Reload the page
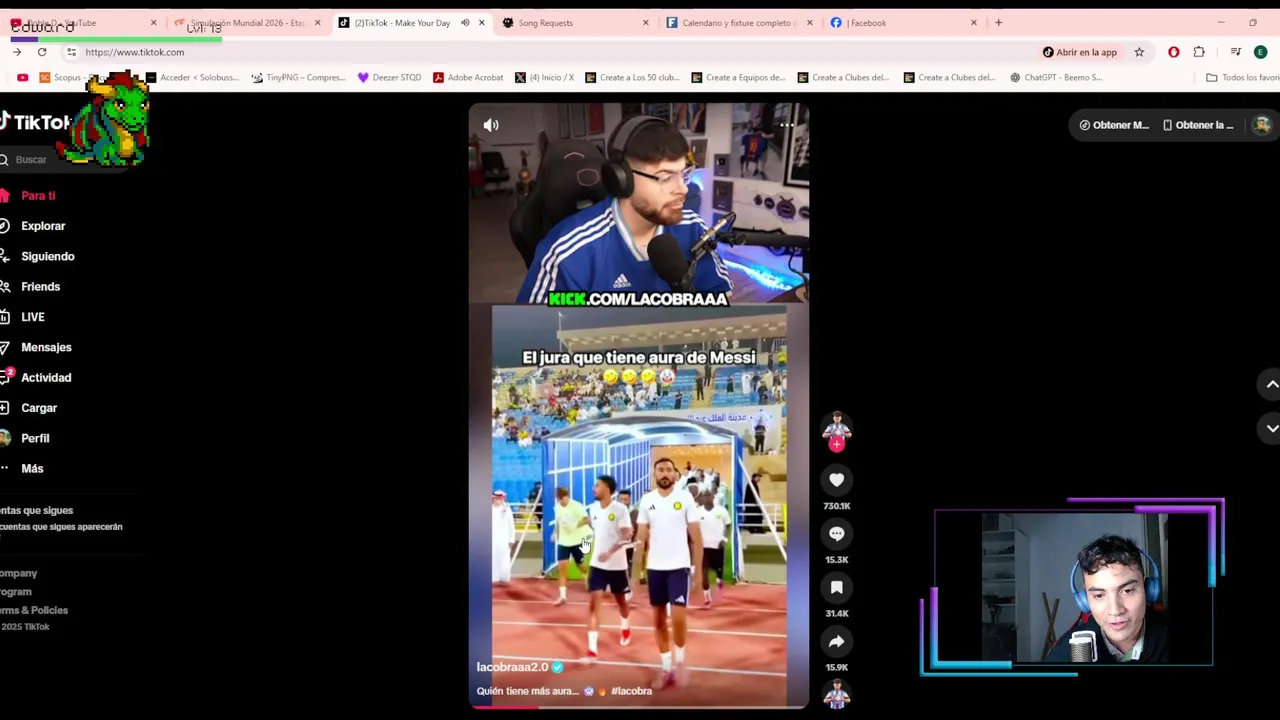The image size is (1280, 720). tap(42, 52)
